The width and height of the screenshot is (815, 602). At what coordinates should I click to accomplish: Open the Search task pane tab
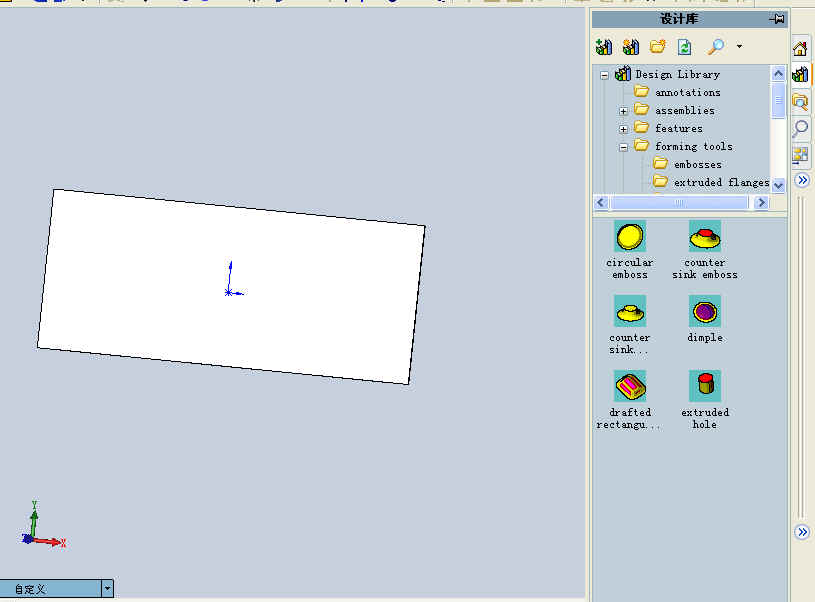[x=800, y=128]
